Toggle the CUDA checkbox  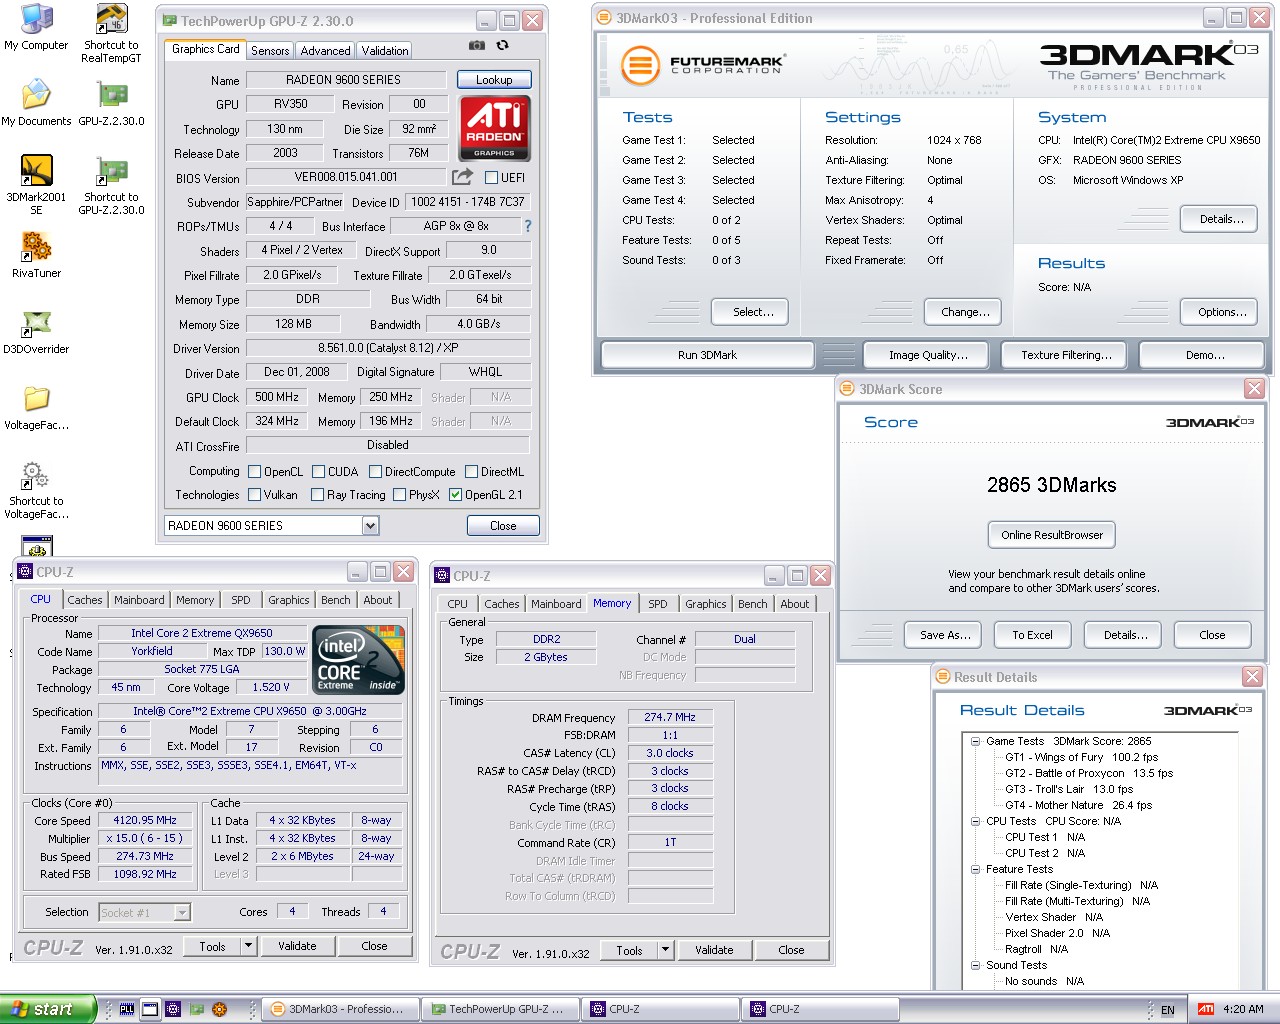pos(318,472)
